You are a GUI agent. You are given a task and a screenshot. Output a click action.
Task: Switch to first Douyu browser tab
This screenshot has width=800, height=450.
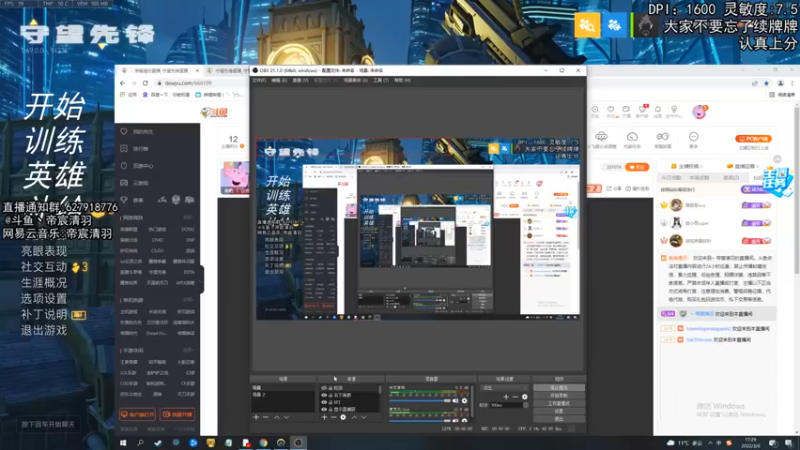click(159, 70)
